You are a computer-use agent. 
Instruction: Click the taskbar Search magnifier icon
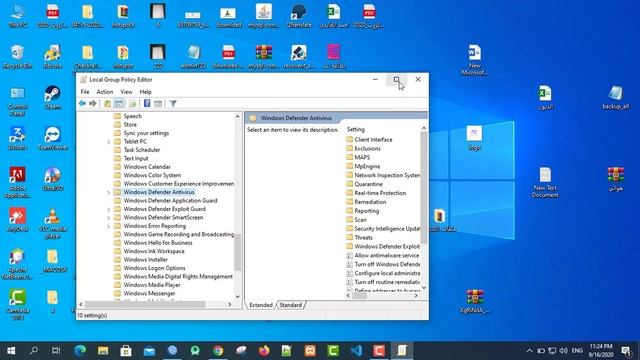pos(34,351)
